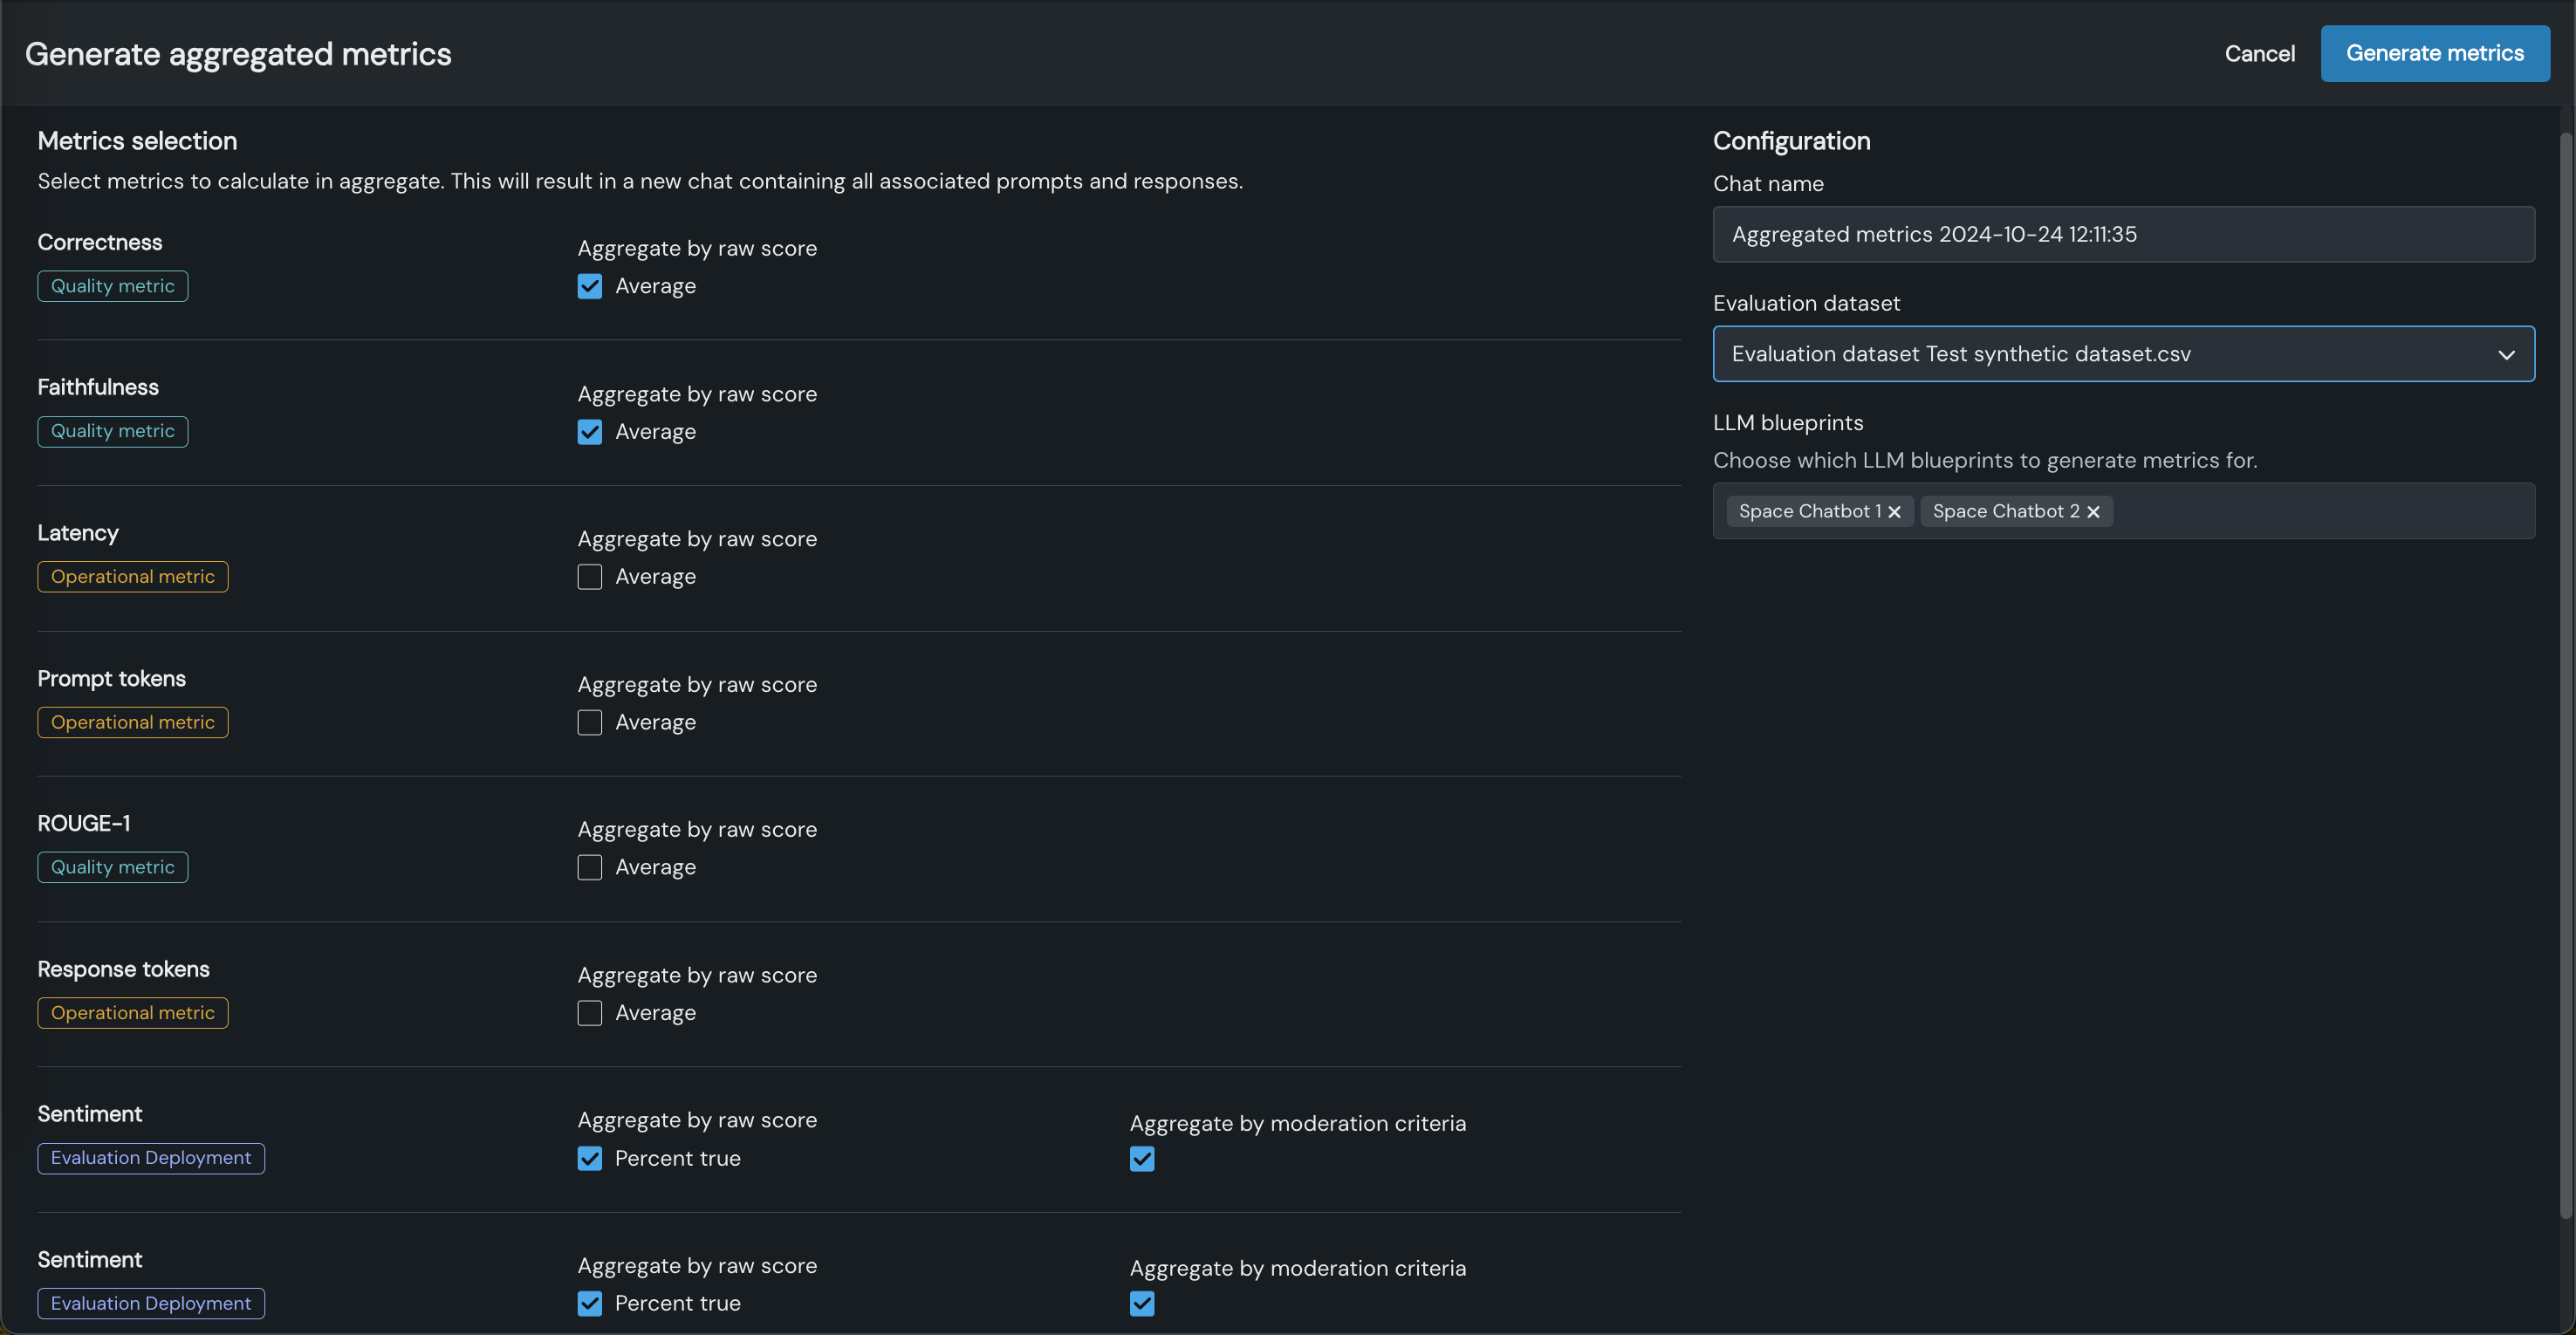
Task: Click the Operational metric tag under Latency
Action: click(133, 577)
